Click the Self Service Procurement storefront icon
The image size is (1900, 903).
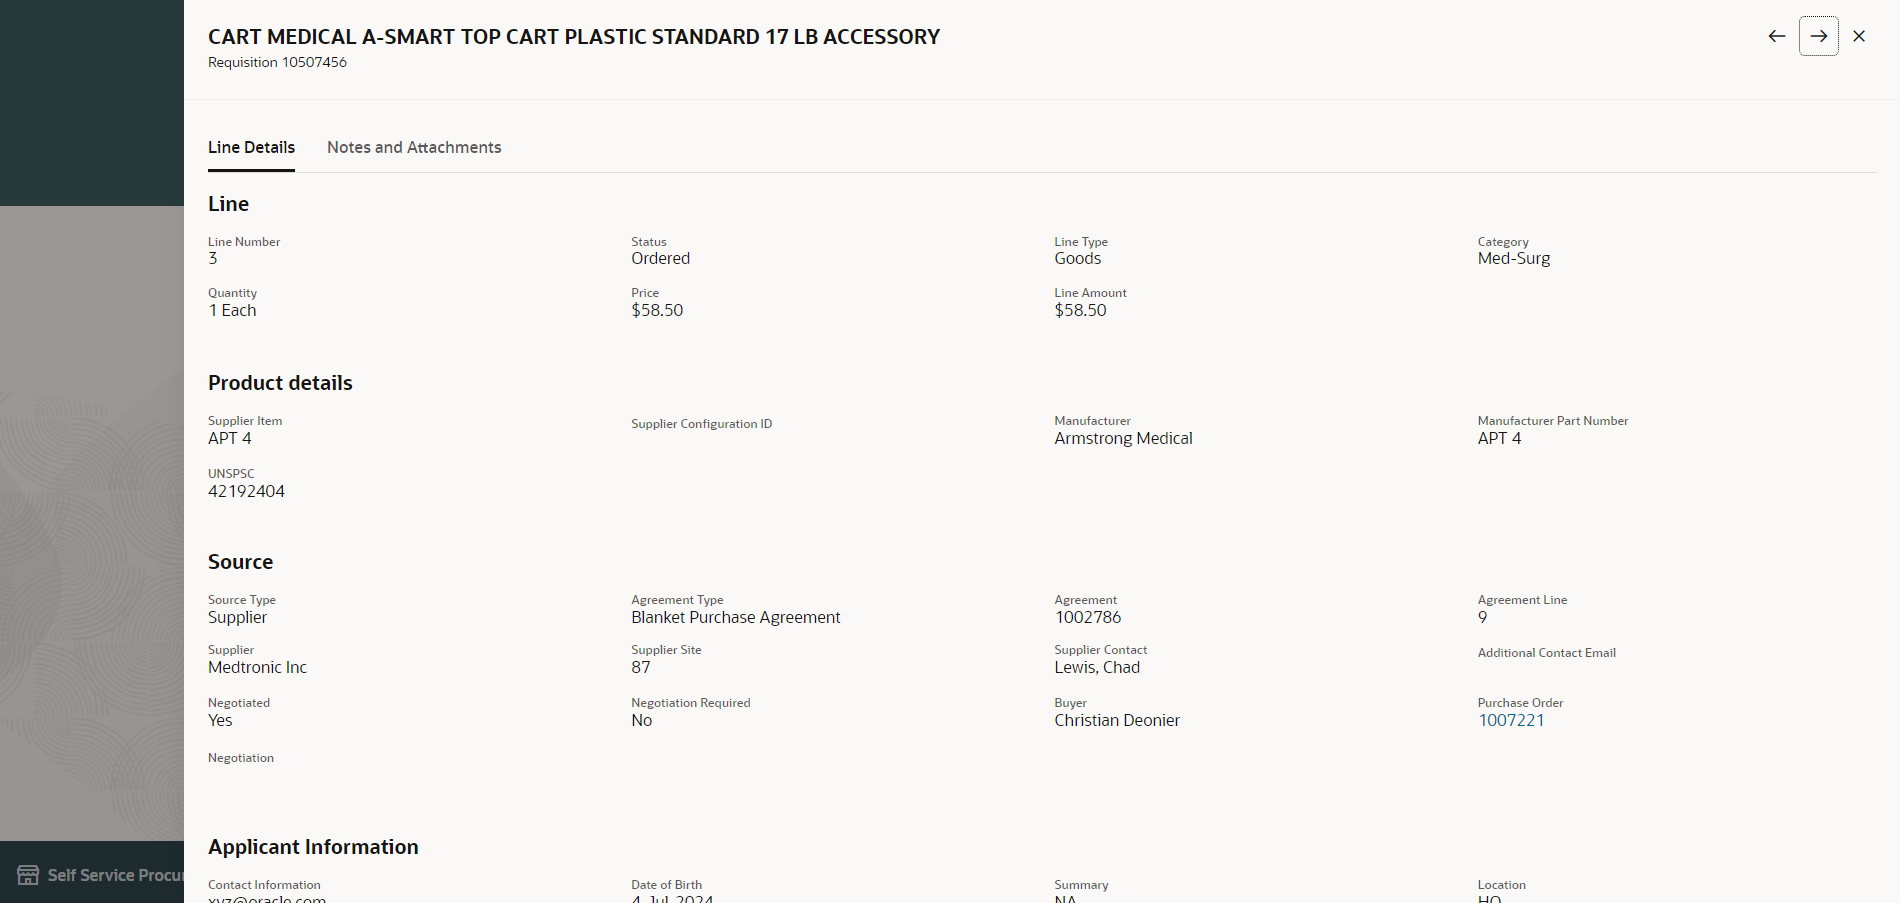tap(28, 875)
